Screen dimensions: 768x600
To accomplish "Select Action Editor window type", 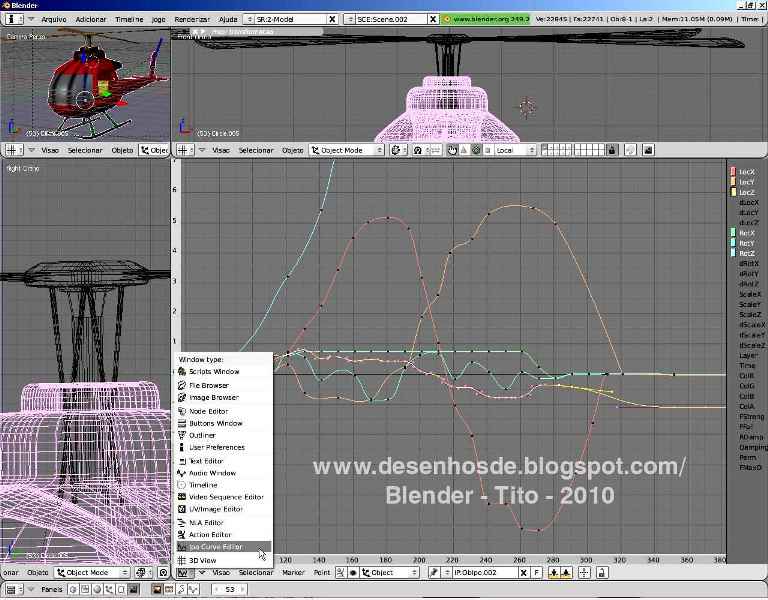I will [x=223, y=535].
